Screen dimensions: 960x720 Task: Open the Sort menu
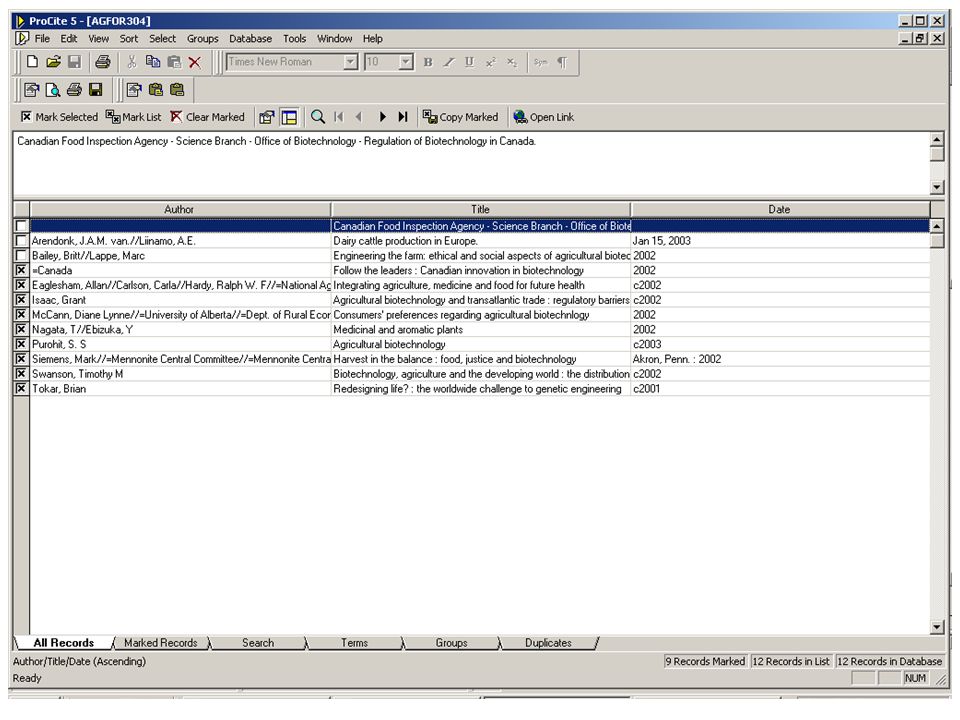(129, 39)
